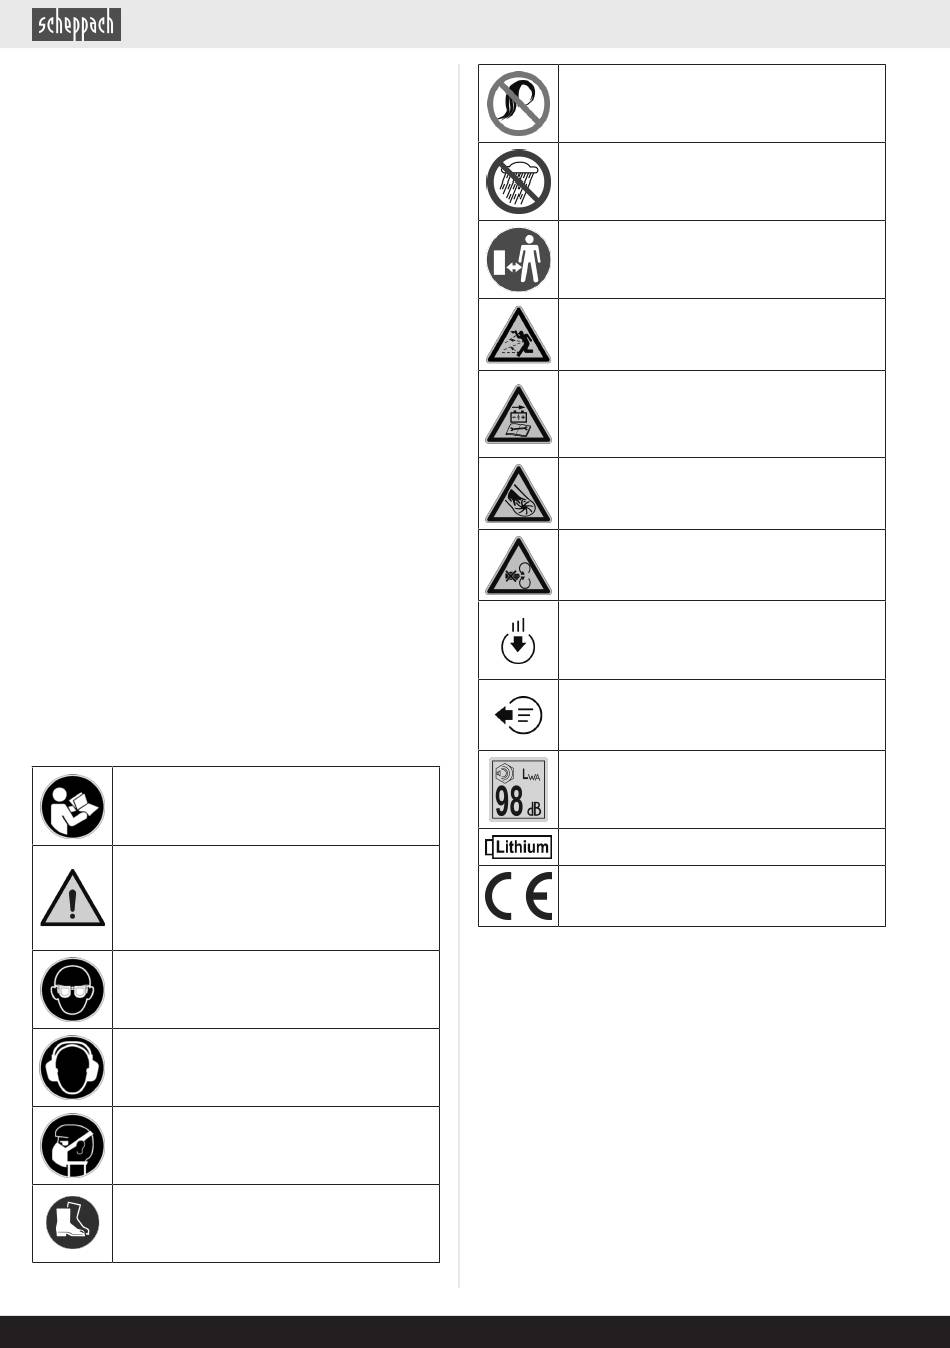Click the remove battery warning triangle
This screenshot has width=950, height=1348.
point(518,414)
